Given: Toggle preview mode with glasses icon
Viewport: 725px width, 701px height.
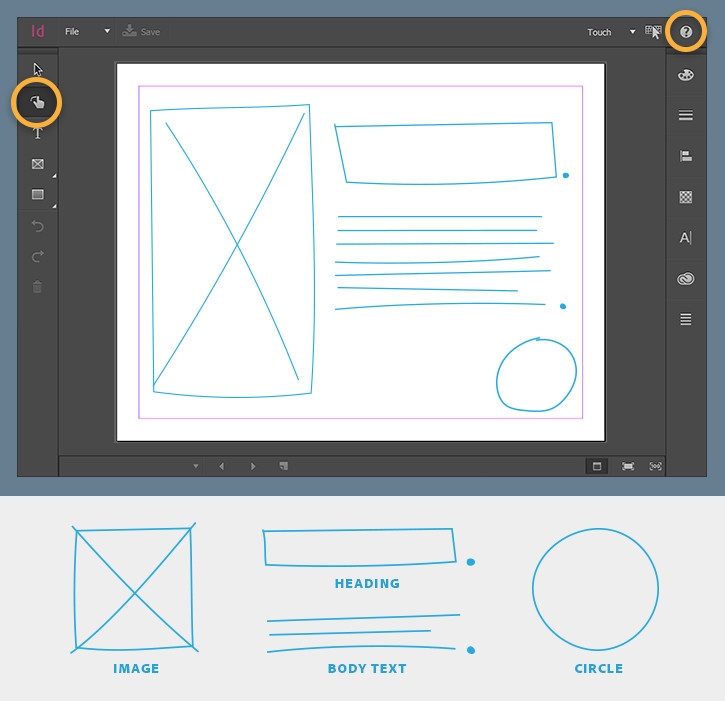Looking at the screenshot, I should click(x=656, y=466).
